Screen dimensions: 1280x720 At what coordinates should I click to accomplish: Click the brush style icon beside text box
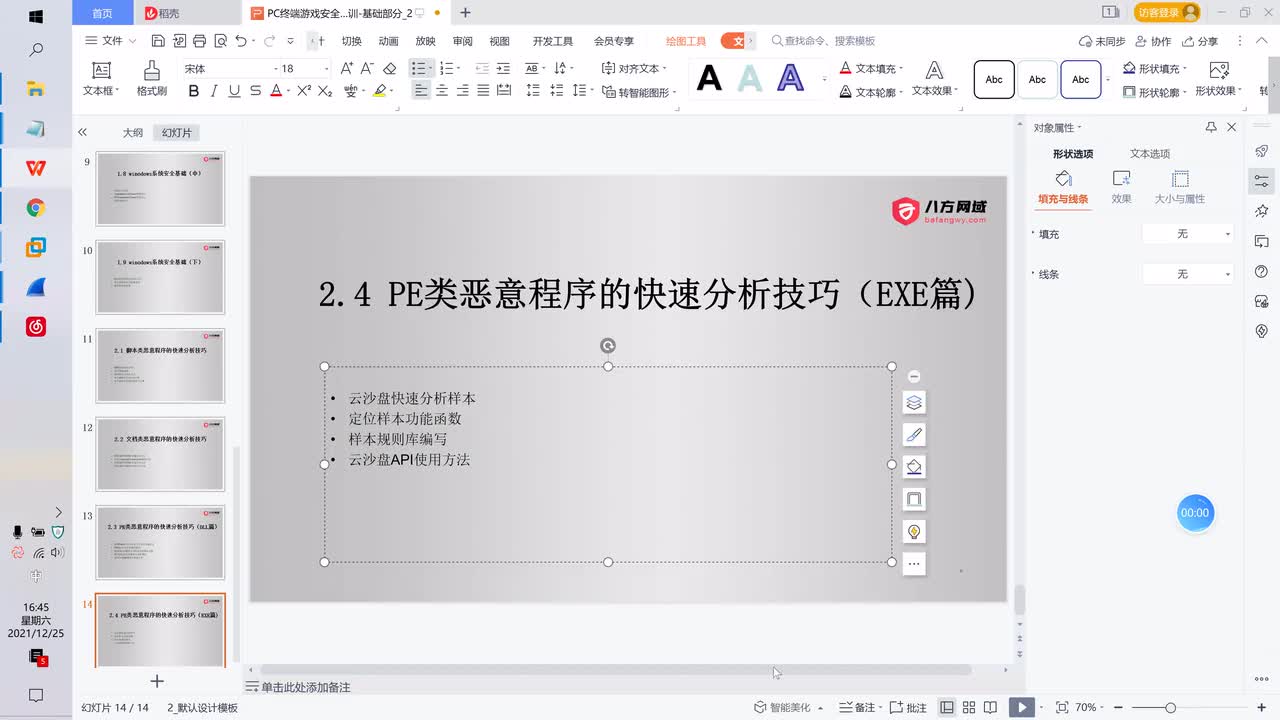(x=913, y=434)
